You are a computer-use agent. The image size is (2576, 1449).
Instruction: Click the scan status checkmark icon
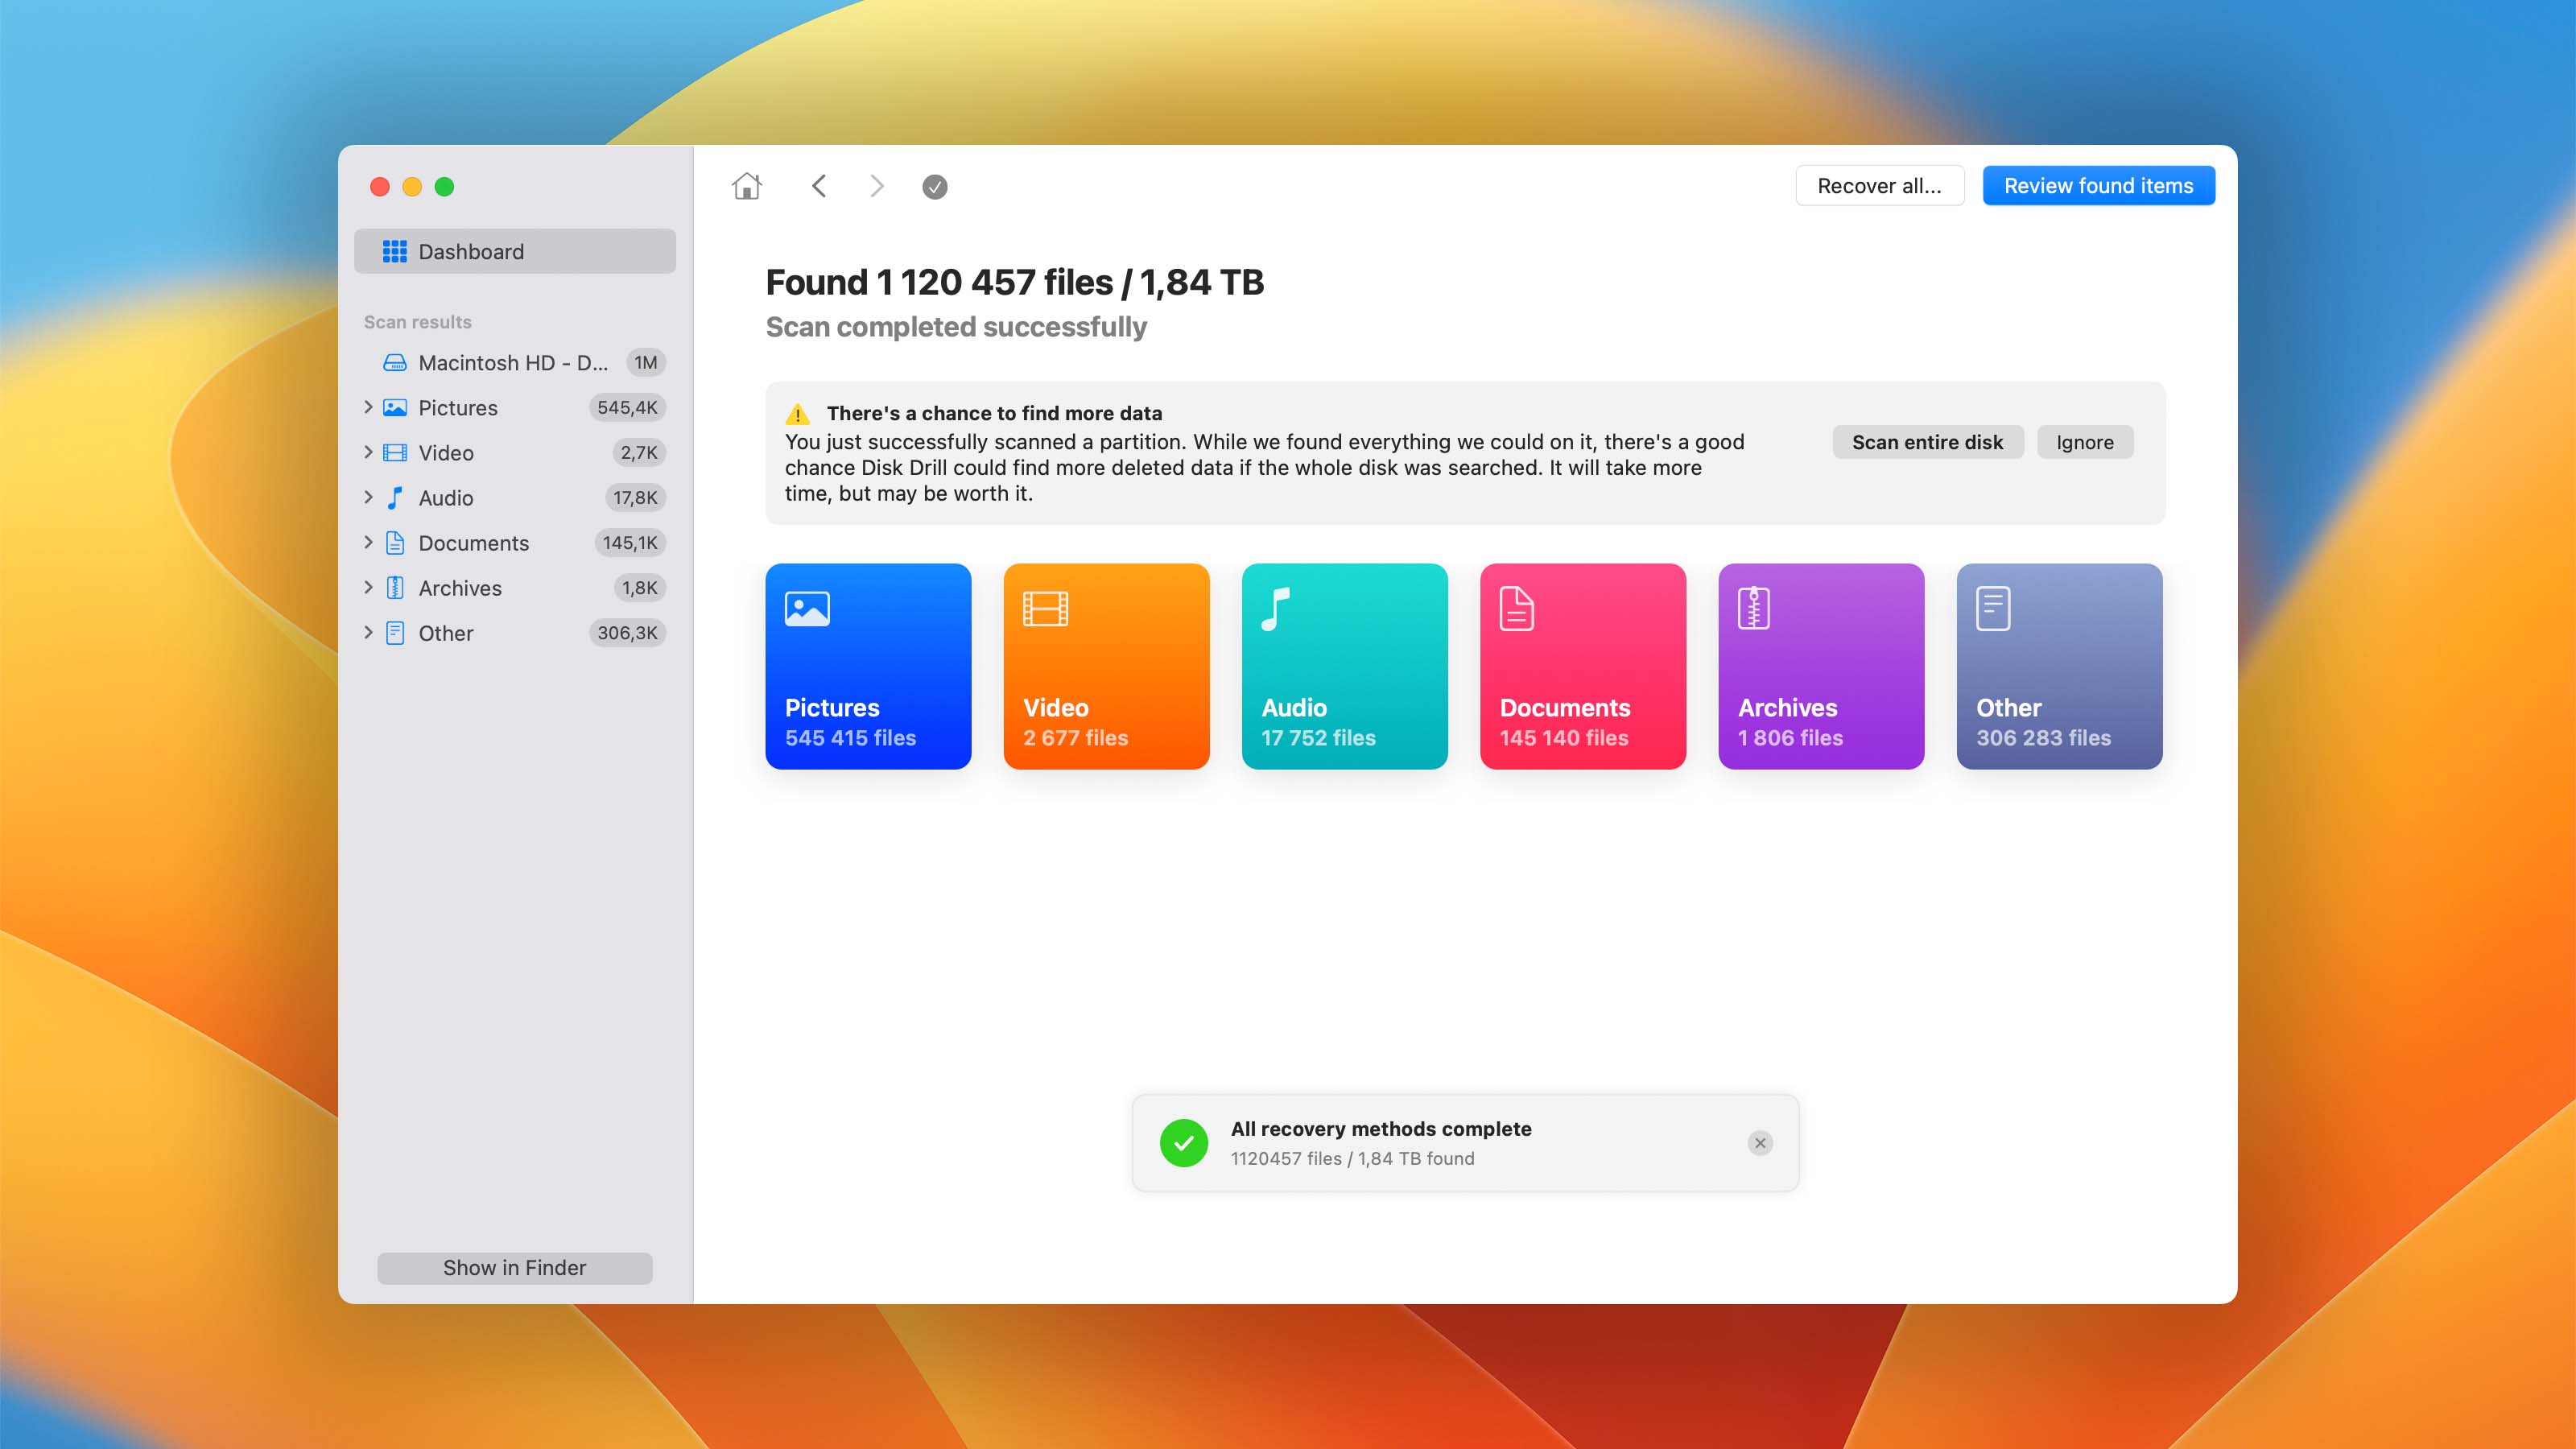(x=934, y=187)
